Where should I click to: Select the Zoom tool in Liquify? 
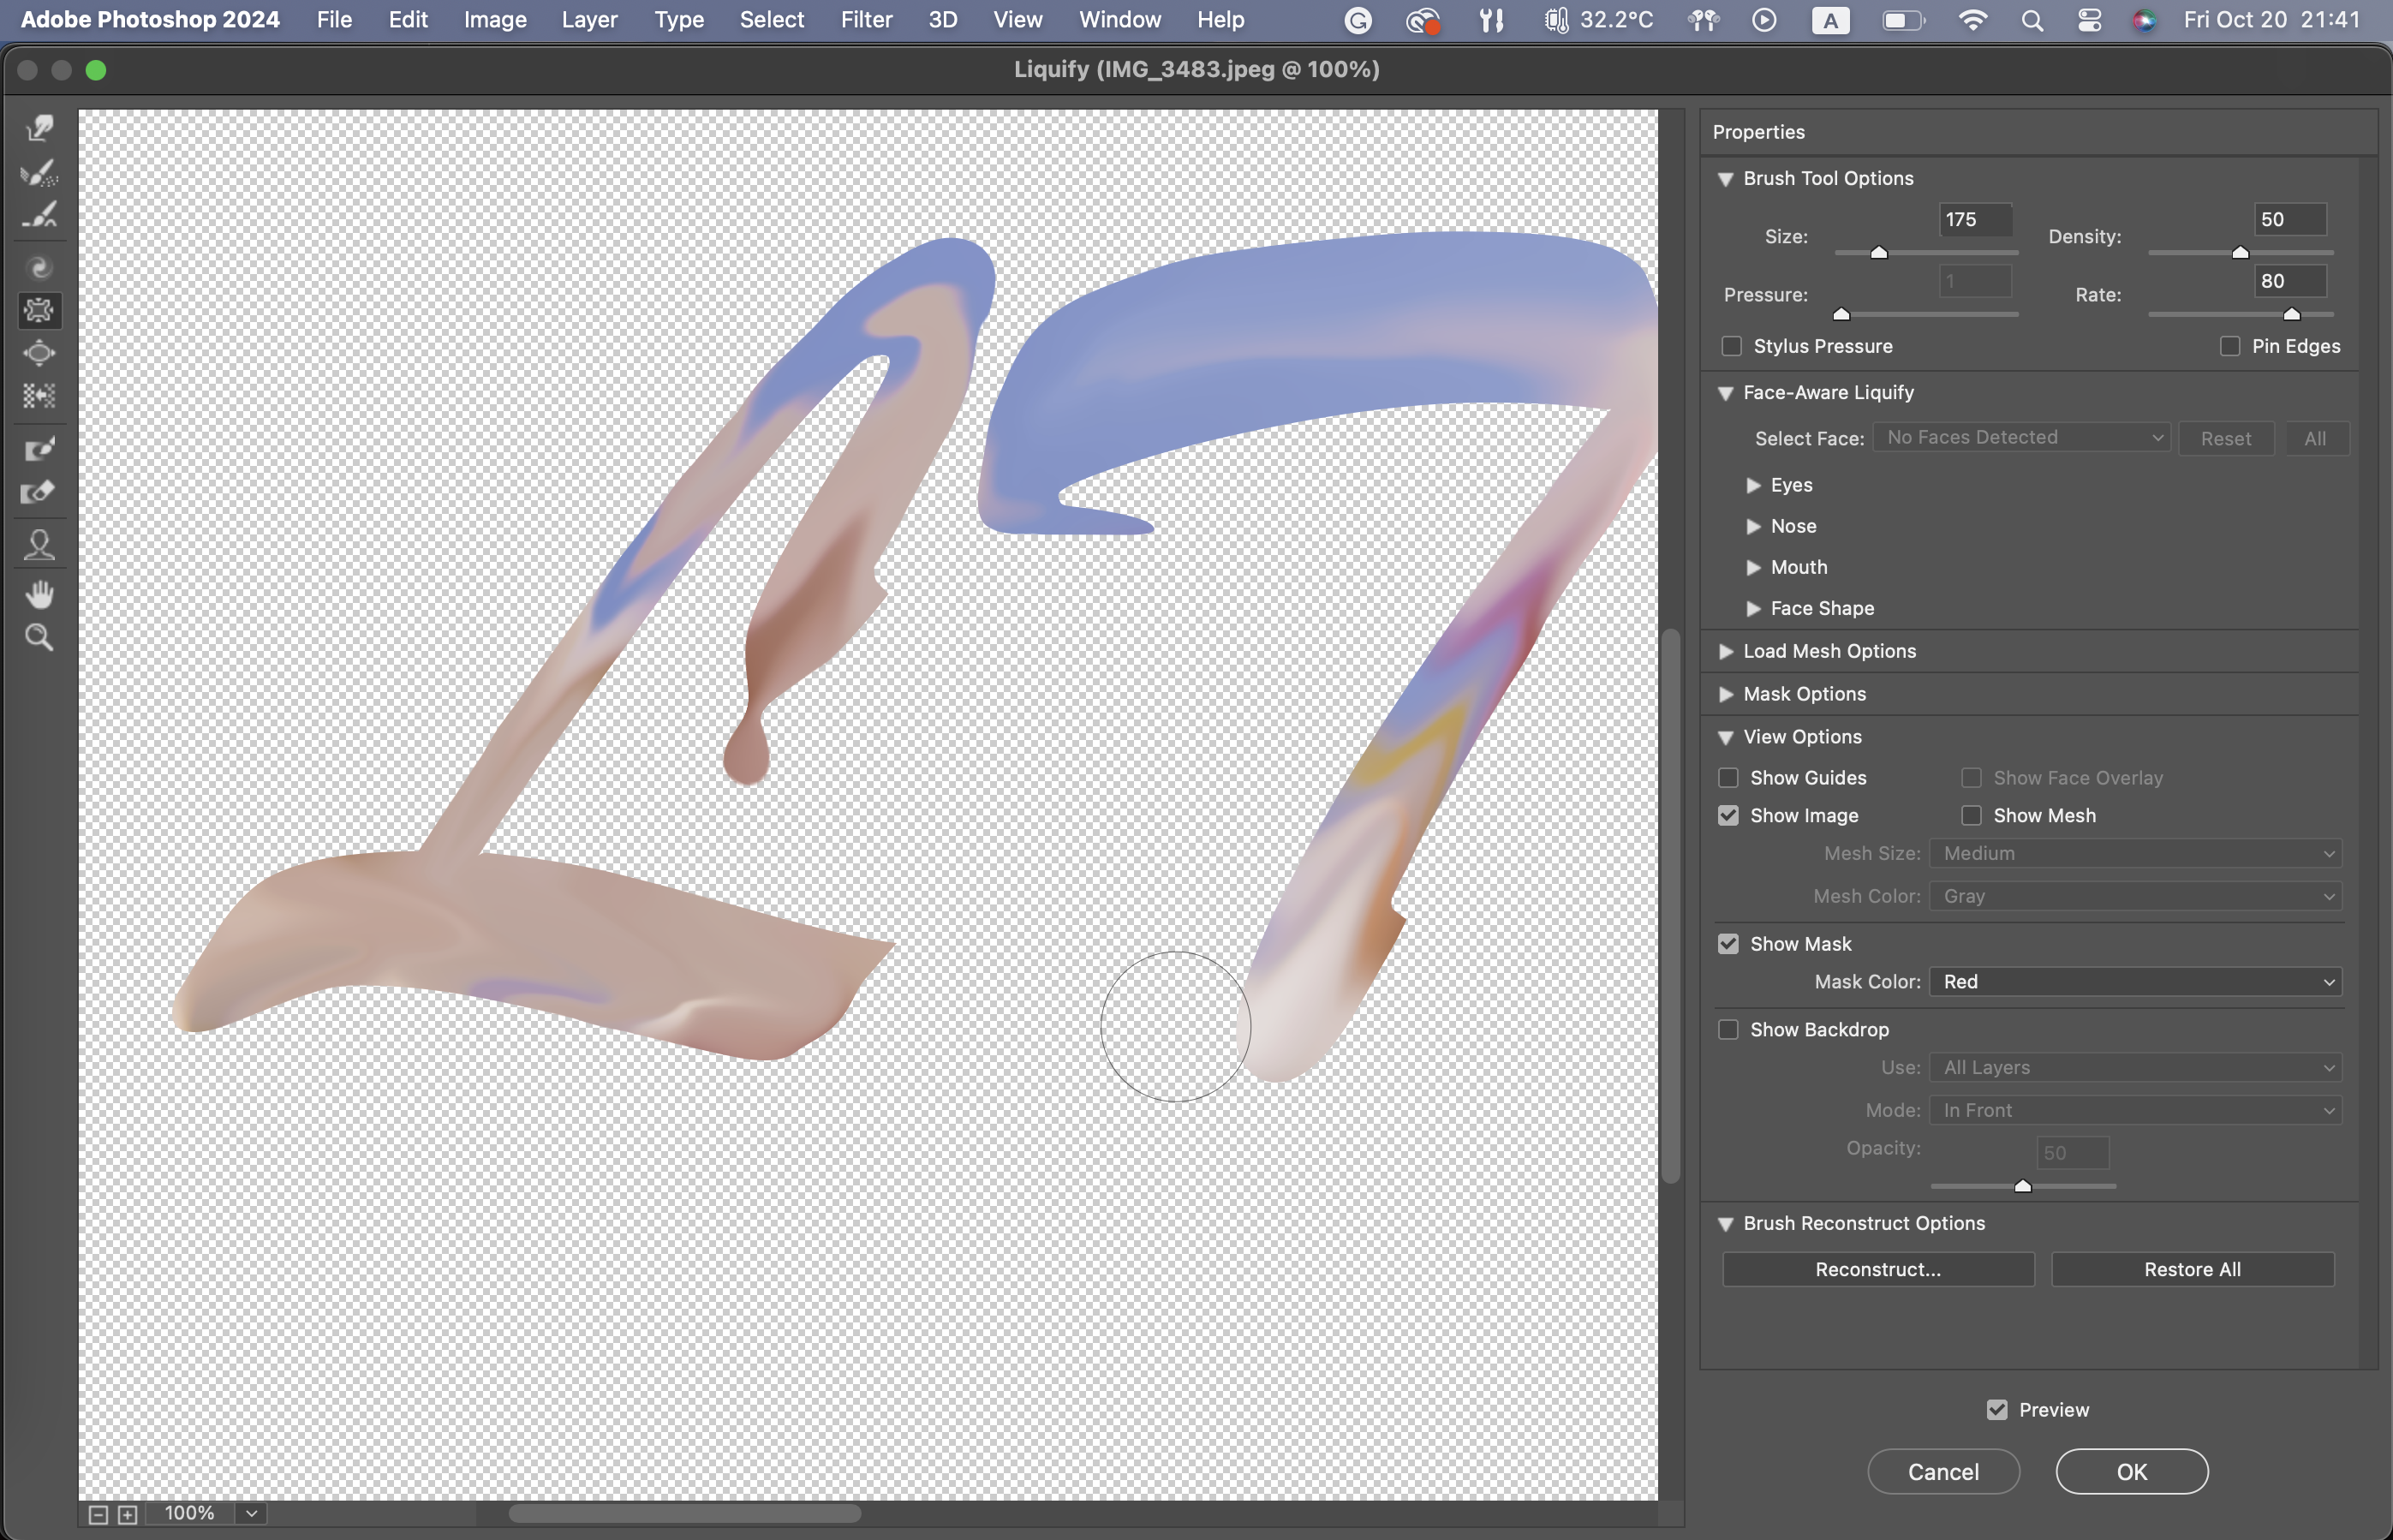point(39,638)
